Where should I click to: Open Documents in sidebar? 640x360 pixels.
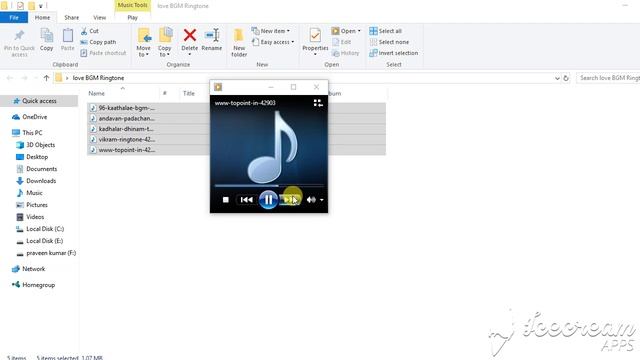[x=42, y=169]
